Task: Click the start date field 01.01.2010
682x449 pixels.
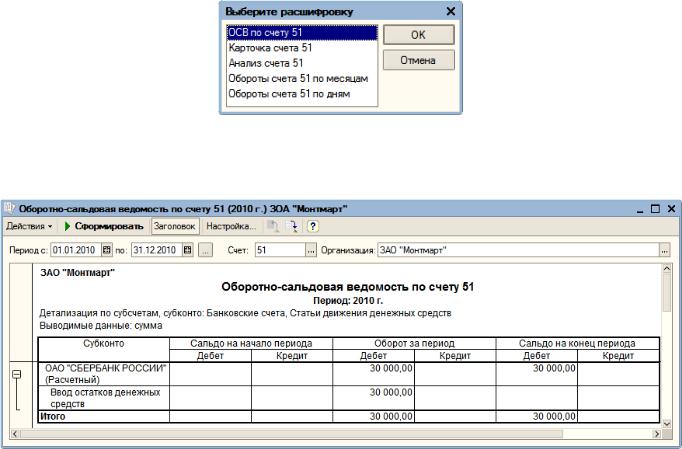Action: [x=76, y=250]
